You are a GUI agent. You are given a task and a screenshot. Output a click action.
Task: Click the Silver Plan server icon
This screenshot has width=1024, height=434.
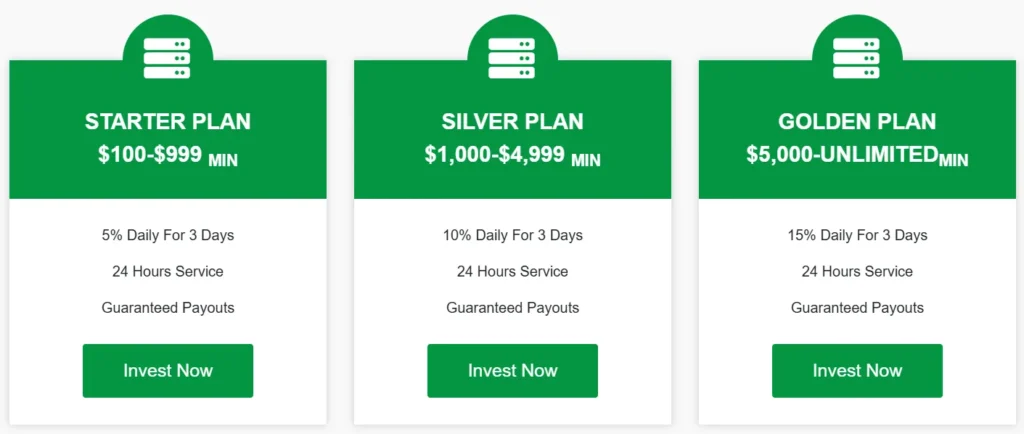512,58
